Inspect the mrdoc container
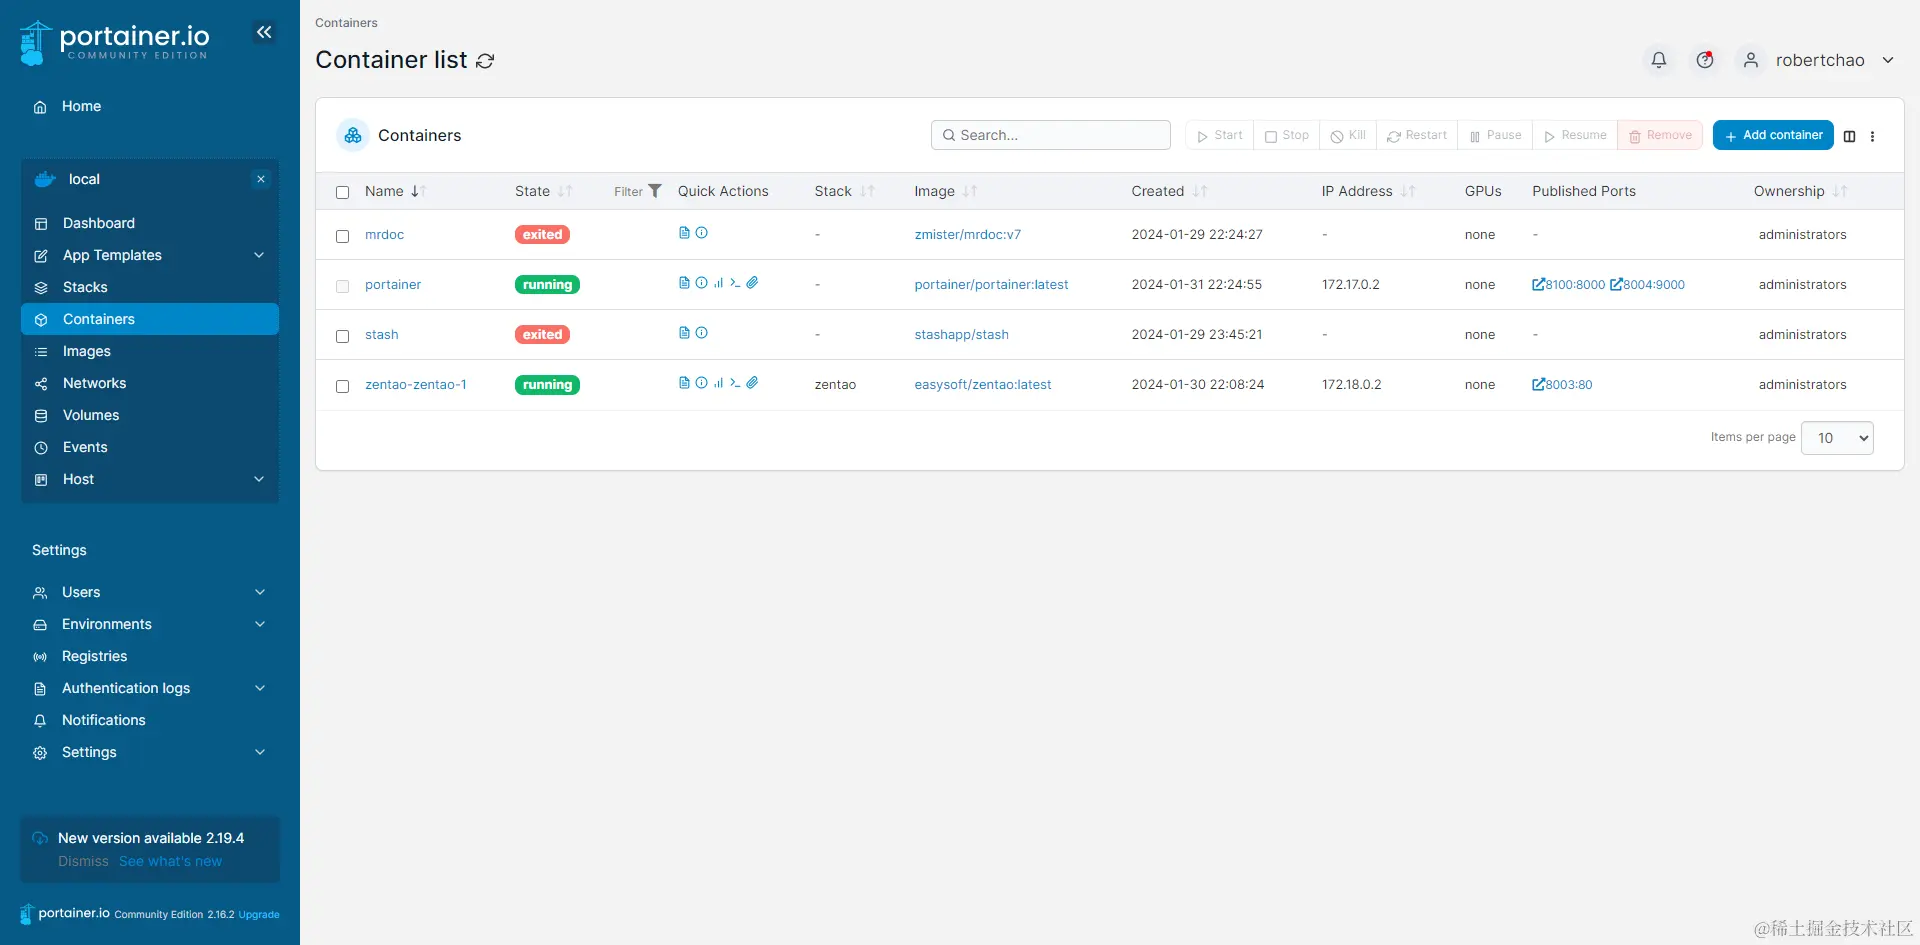 702,233
